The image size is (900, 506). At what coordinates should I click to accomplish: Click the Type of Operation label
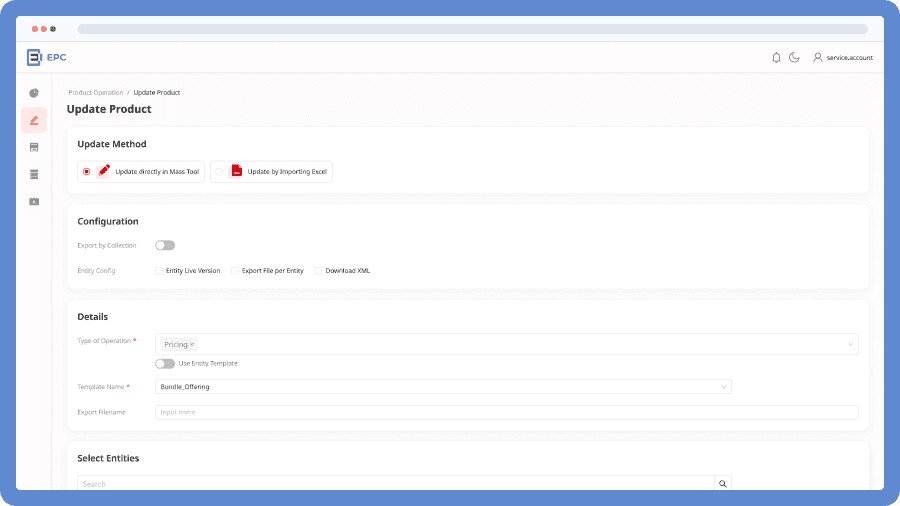(x=104, y=341)
